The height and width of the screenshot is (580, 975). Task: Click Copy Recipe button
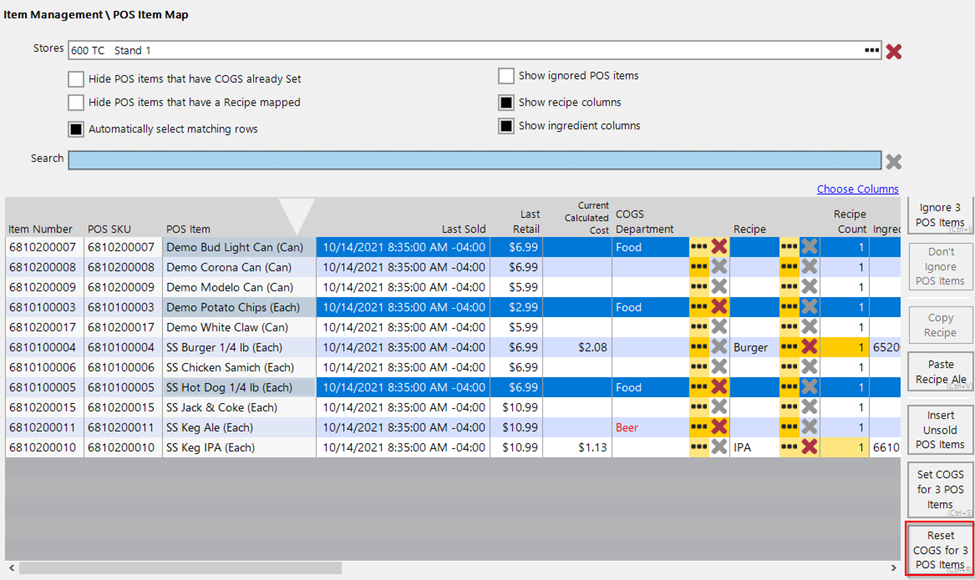[x=940, y=325]
